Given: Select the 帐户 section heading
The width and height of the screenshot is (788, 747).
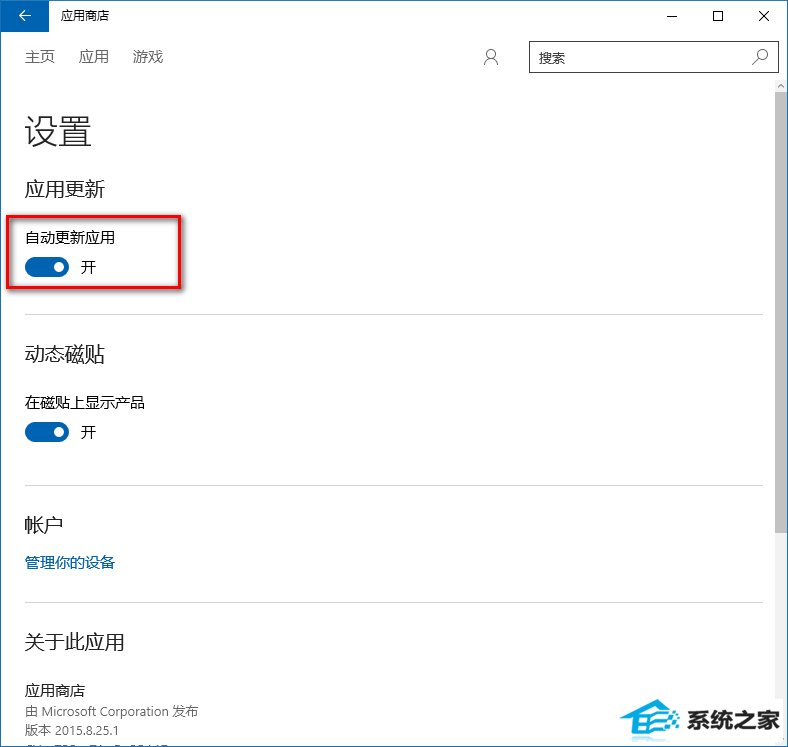Looking at the screenshot, I should click(44, 525).
